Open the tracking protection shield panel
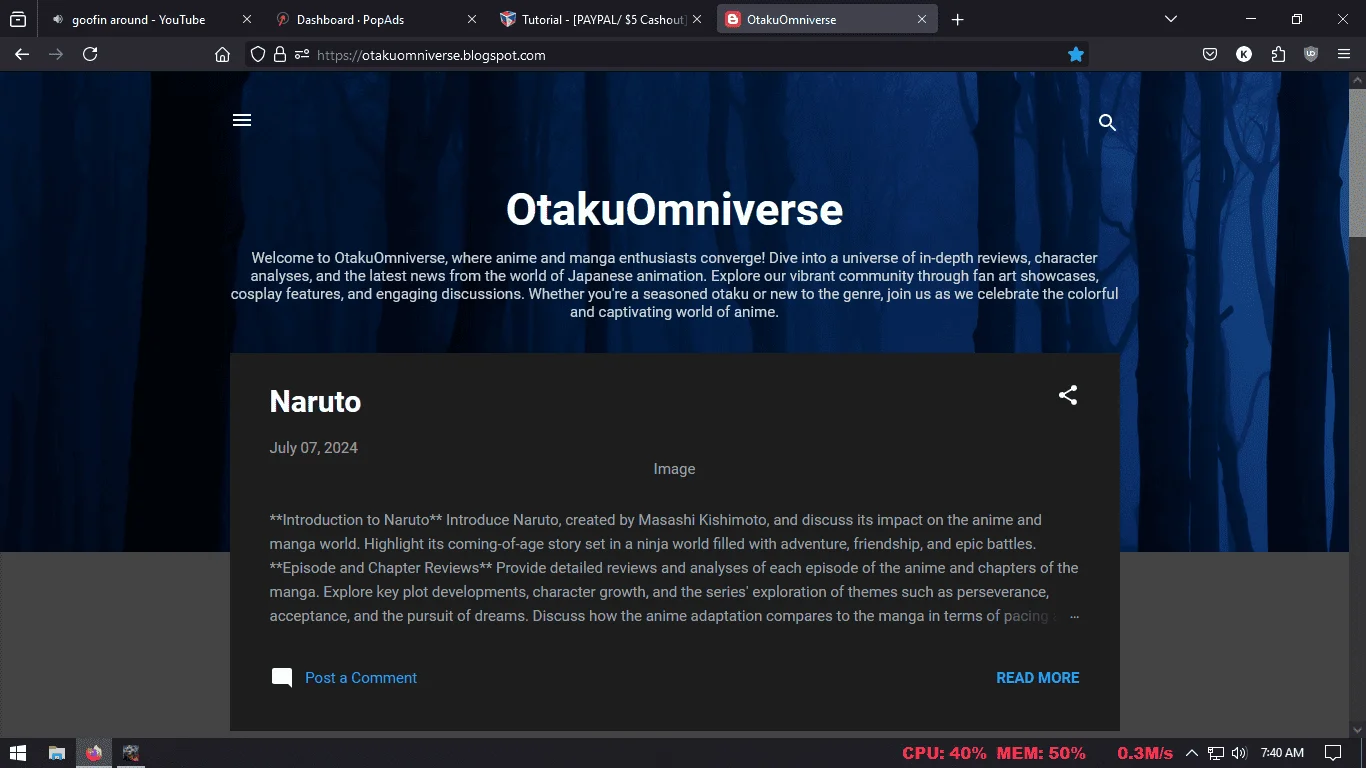This screenshot has width=1366, height=768. 258,55
